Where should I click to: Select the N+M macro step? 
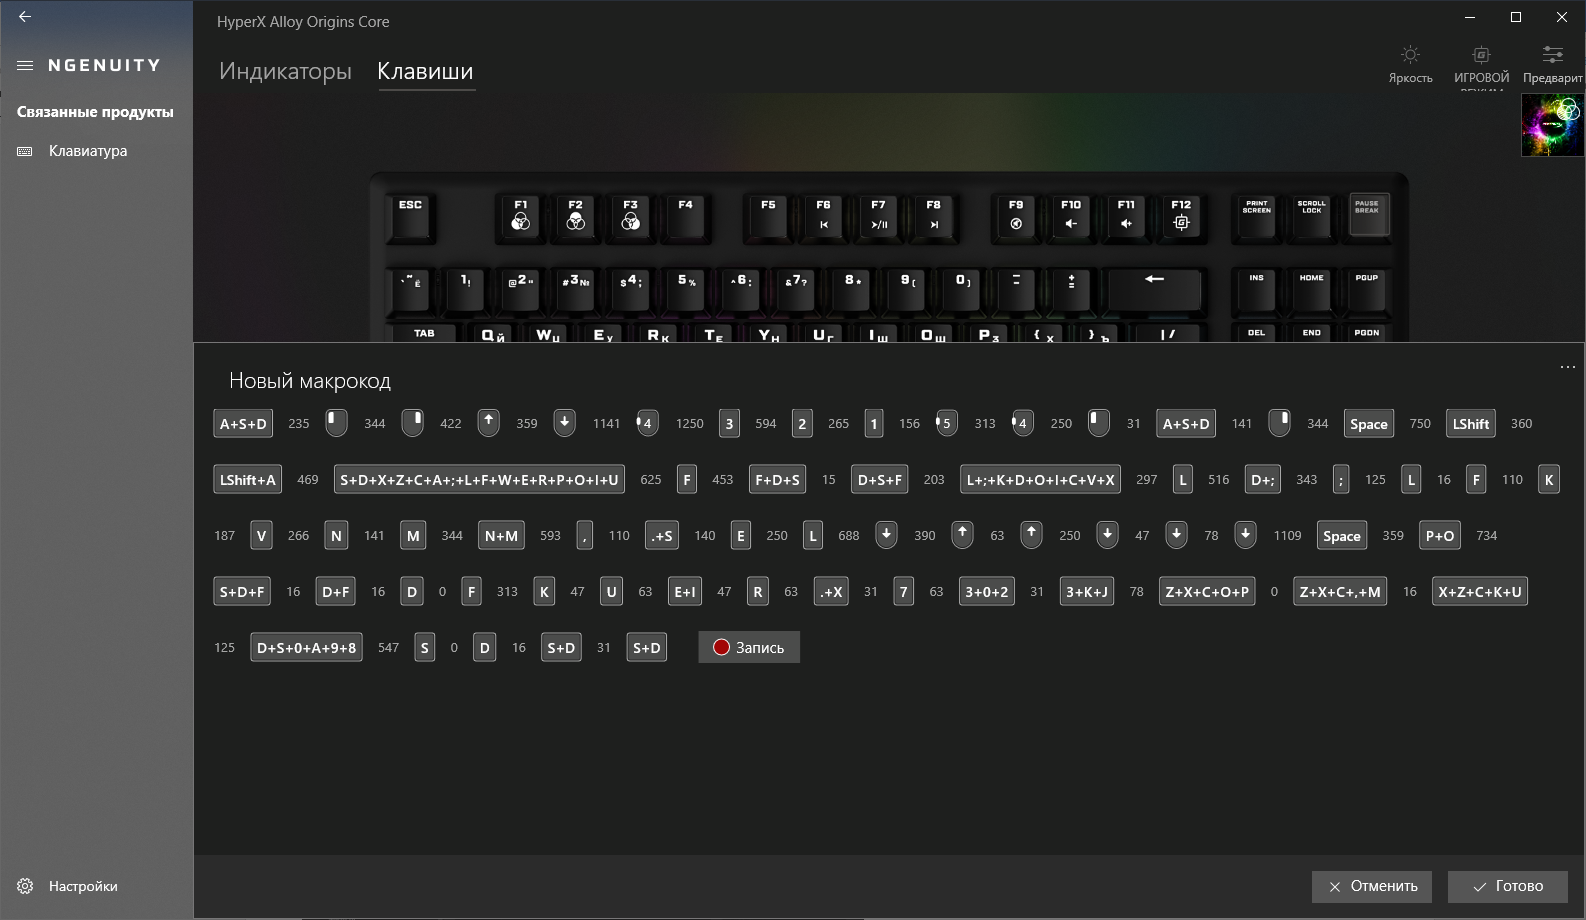(x=501, y=535)
